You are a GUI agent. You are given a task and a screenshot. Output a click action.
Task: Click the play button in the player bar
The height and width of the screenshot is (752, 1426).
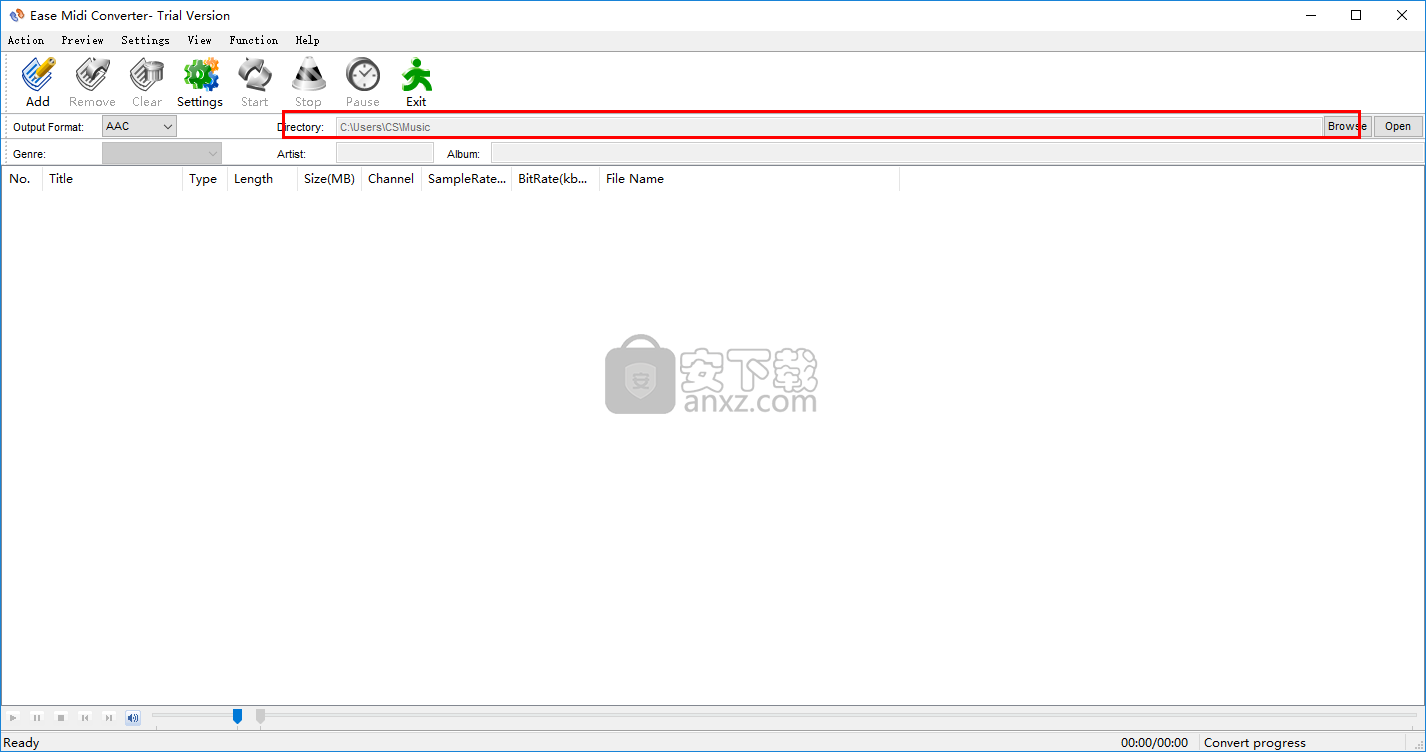click(x=13, y=717)
